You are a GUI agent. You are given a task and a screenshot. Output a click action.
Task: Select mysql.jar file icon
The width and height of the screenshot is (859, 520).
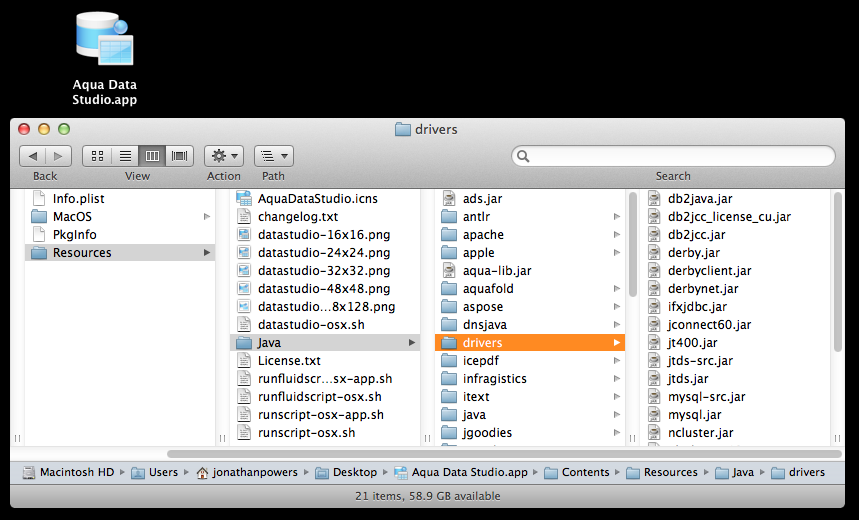[x=654, y=415]
